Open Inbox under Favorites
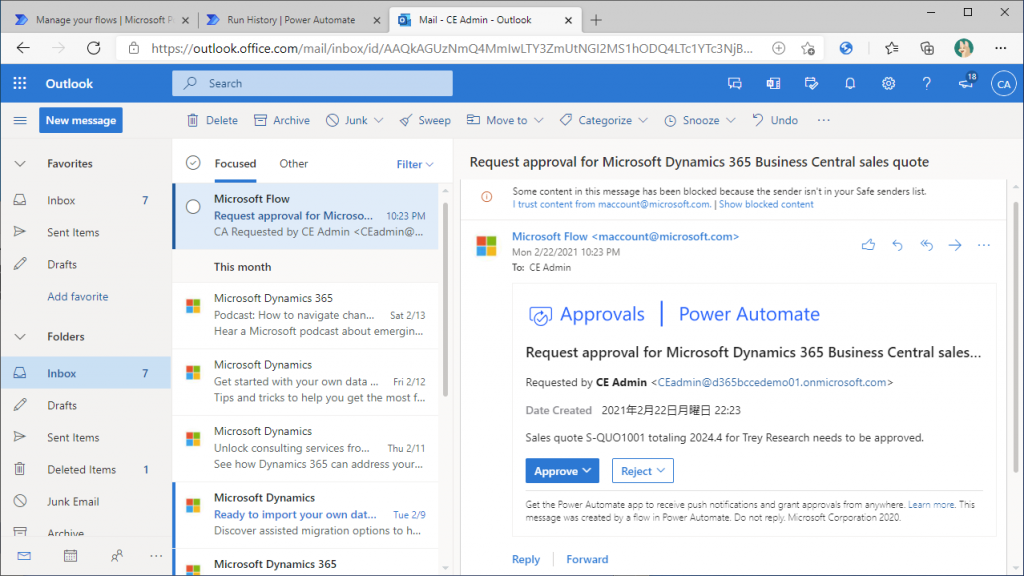The width and height of the screenshot is (1024, 576). pos(86,200)
